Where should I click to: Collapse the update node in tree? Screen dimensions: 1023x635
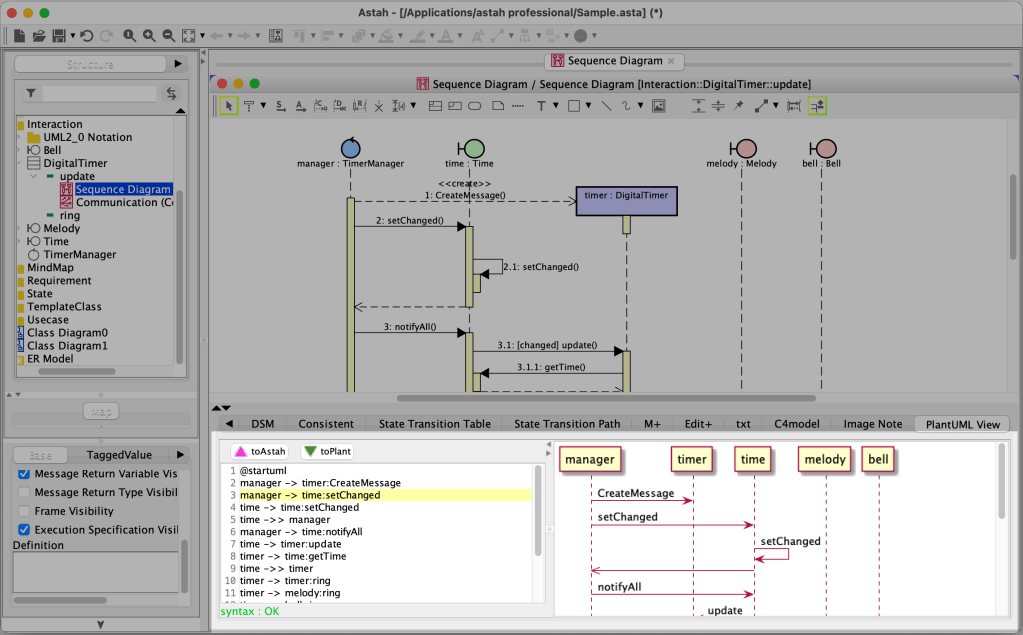(x=33, y=176)
